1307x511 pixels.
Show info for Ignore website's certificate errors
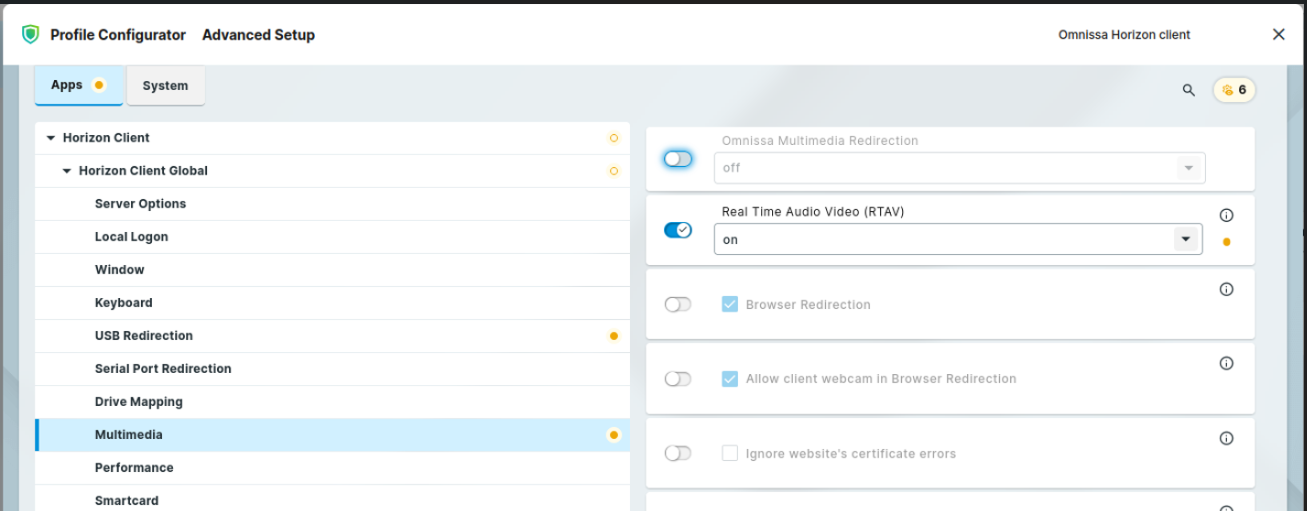(1226, 438)
